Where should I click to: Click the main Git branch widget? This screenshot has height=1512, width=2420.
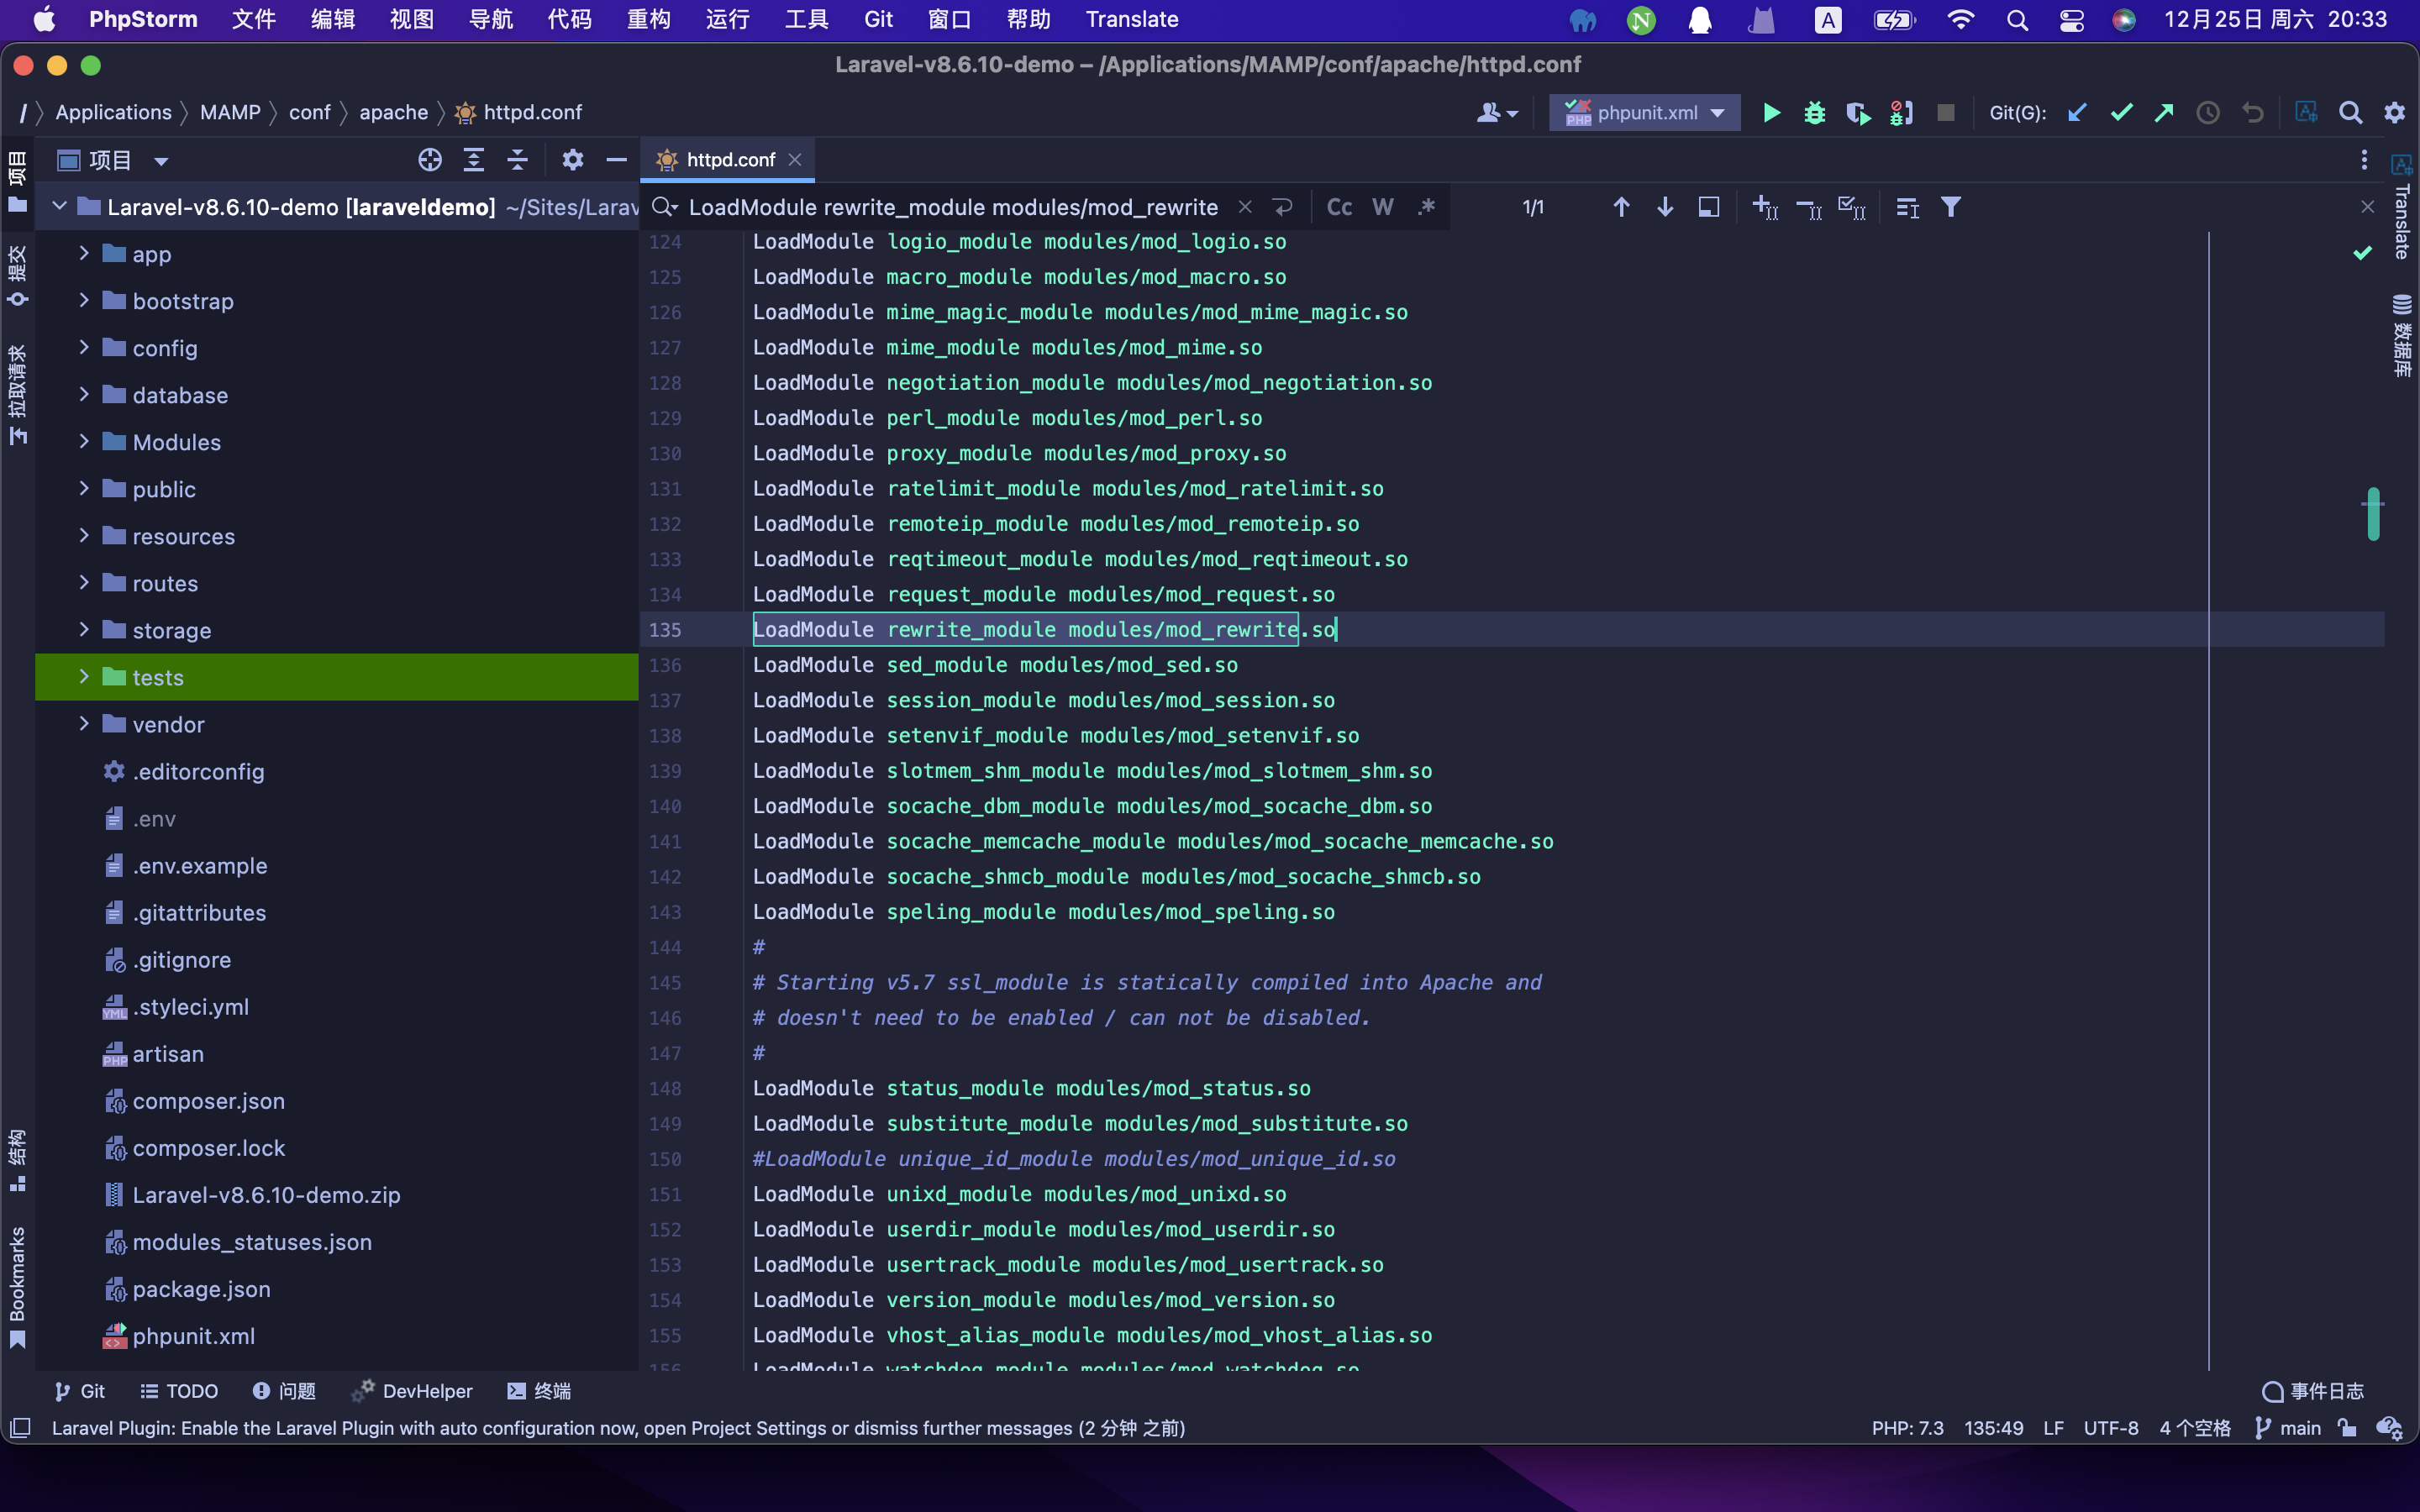tap(2288, 1428)
